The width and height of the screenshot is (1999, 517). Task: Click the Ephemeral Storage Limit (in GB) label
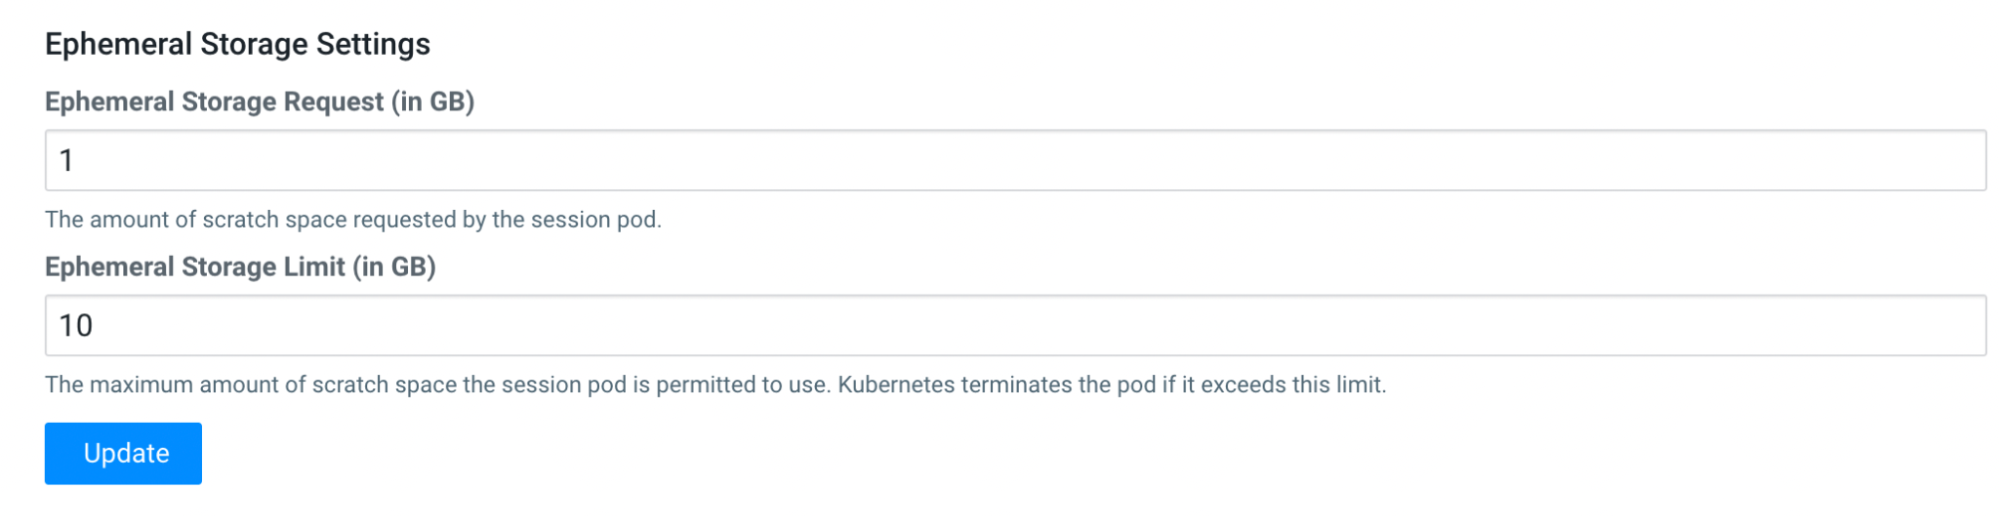click(240, 267)
